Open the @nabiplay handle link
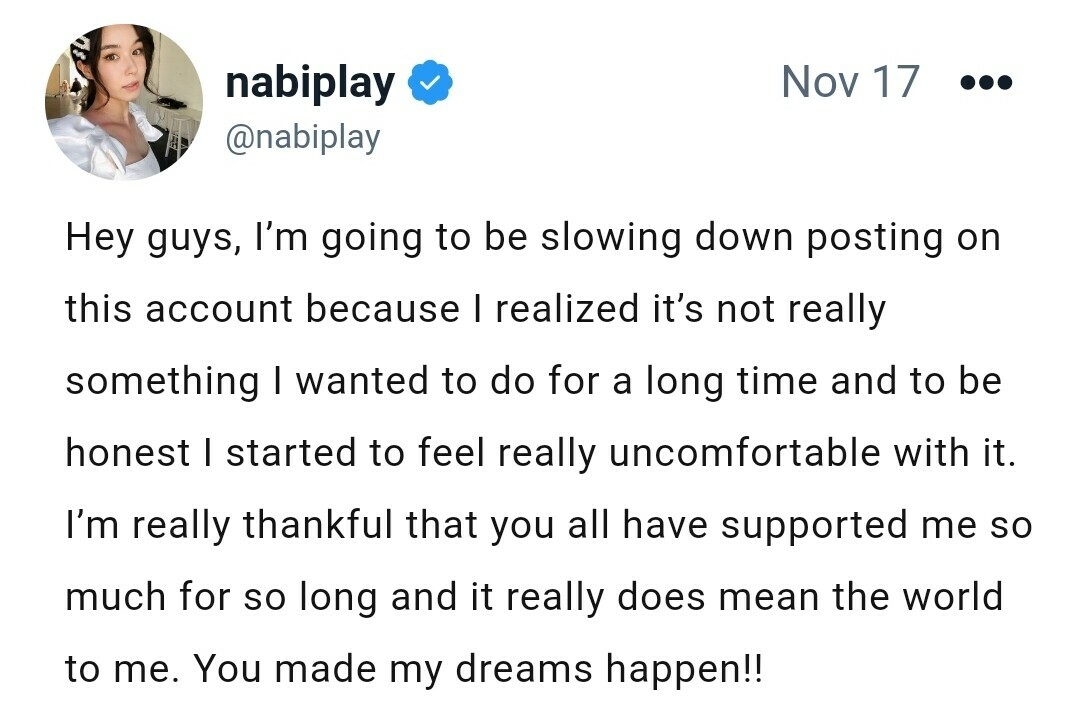 click(303, 137)
